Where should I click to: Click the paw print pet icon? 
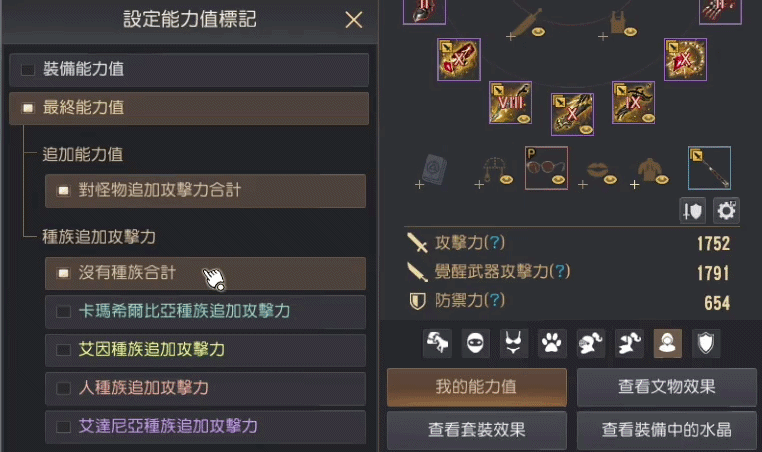coord(552,343)
